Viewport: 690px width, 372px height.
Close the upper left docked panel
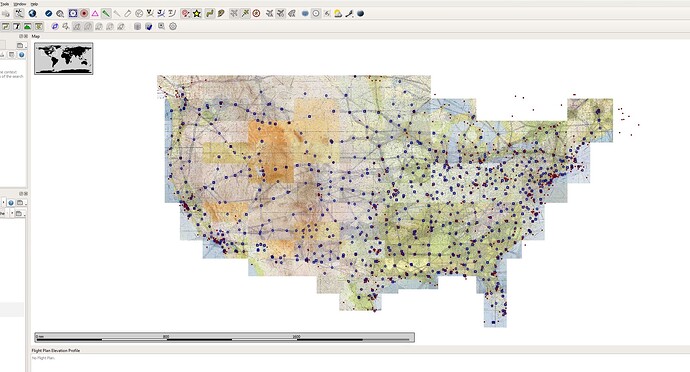(x=26, y=36)
